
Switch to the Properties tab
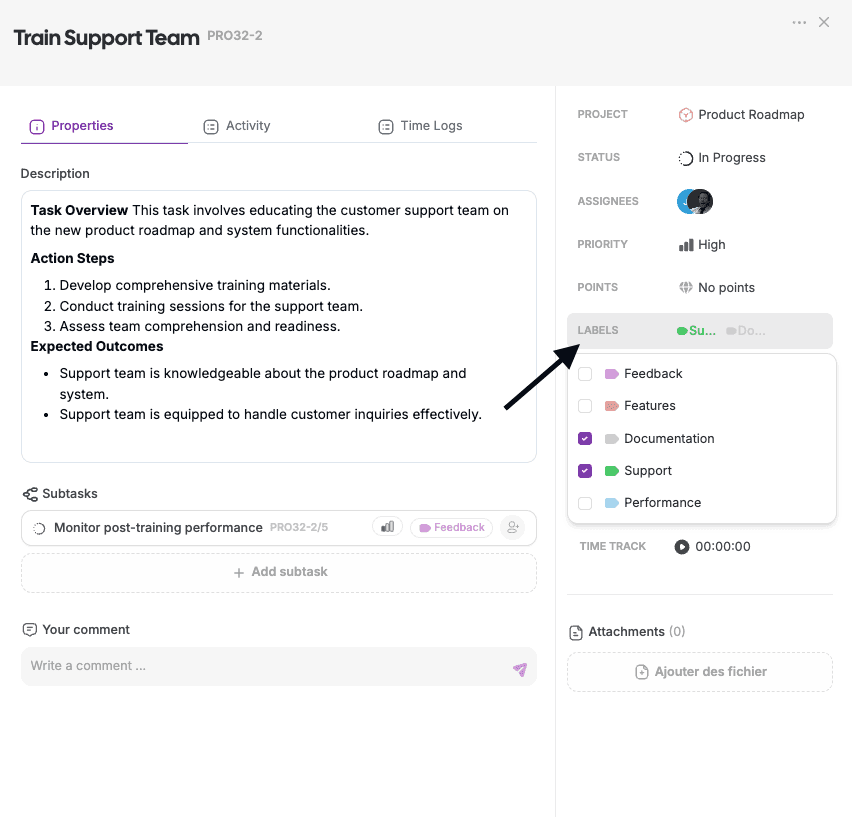click(x=71, y=126)
